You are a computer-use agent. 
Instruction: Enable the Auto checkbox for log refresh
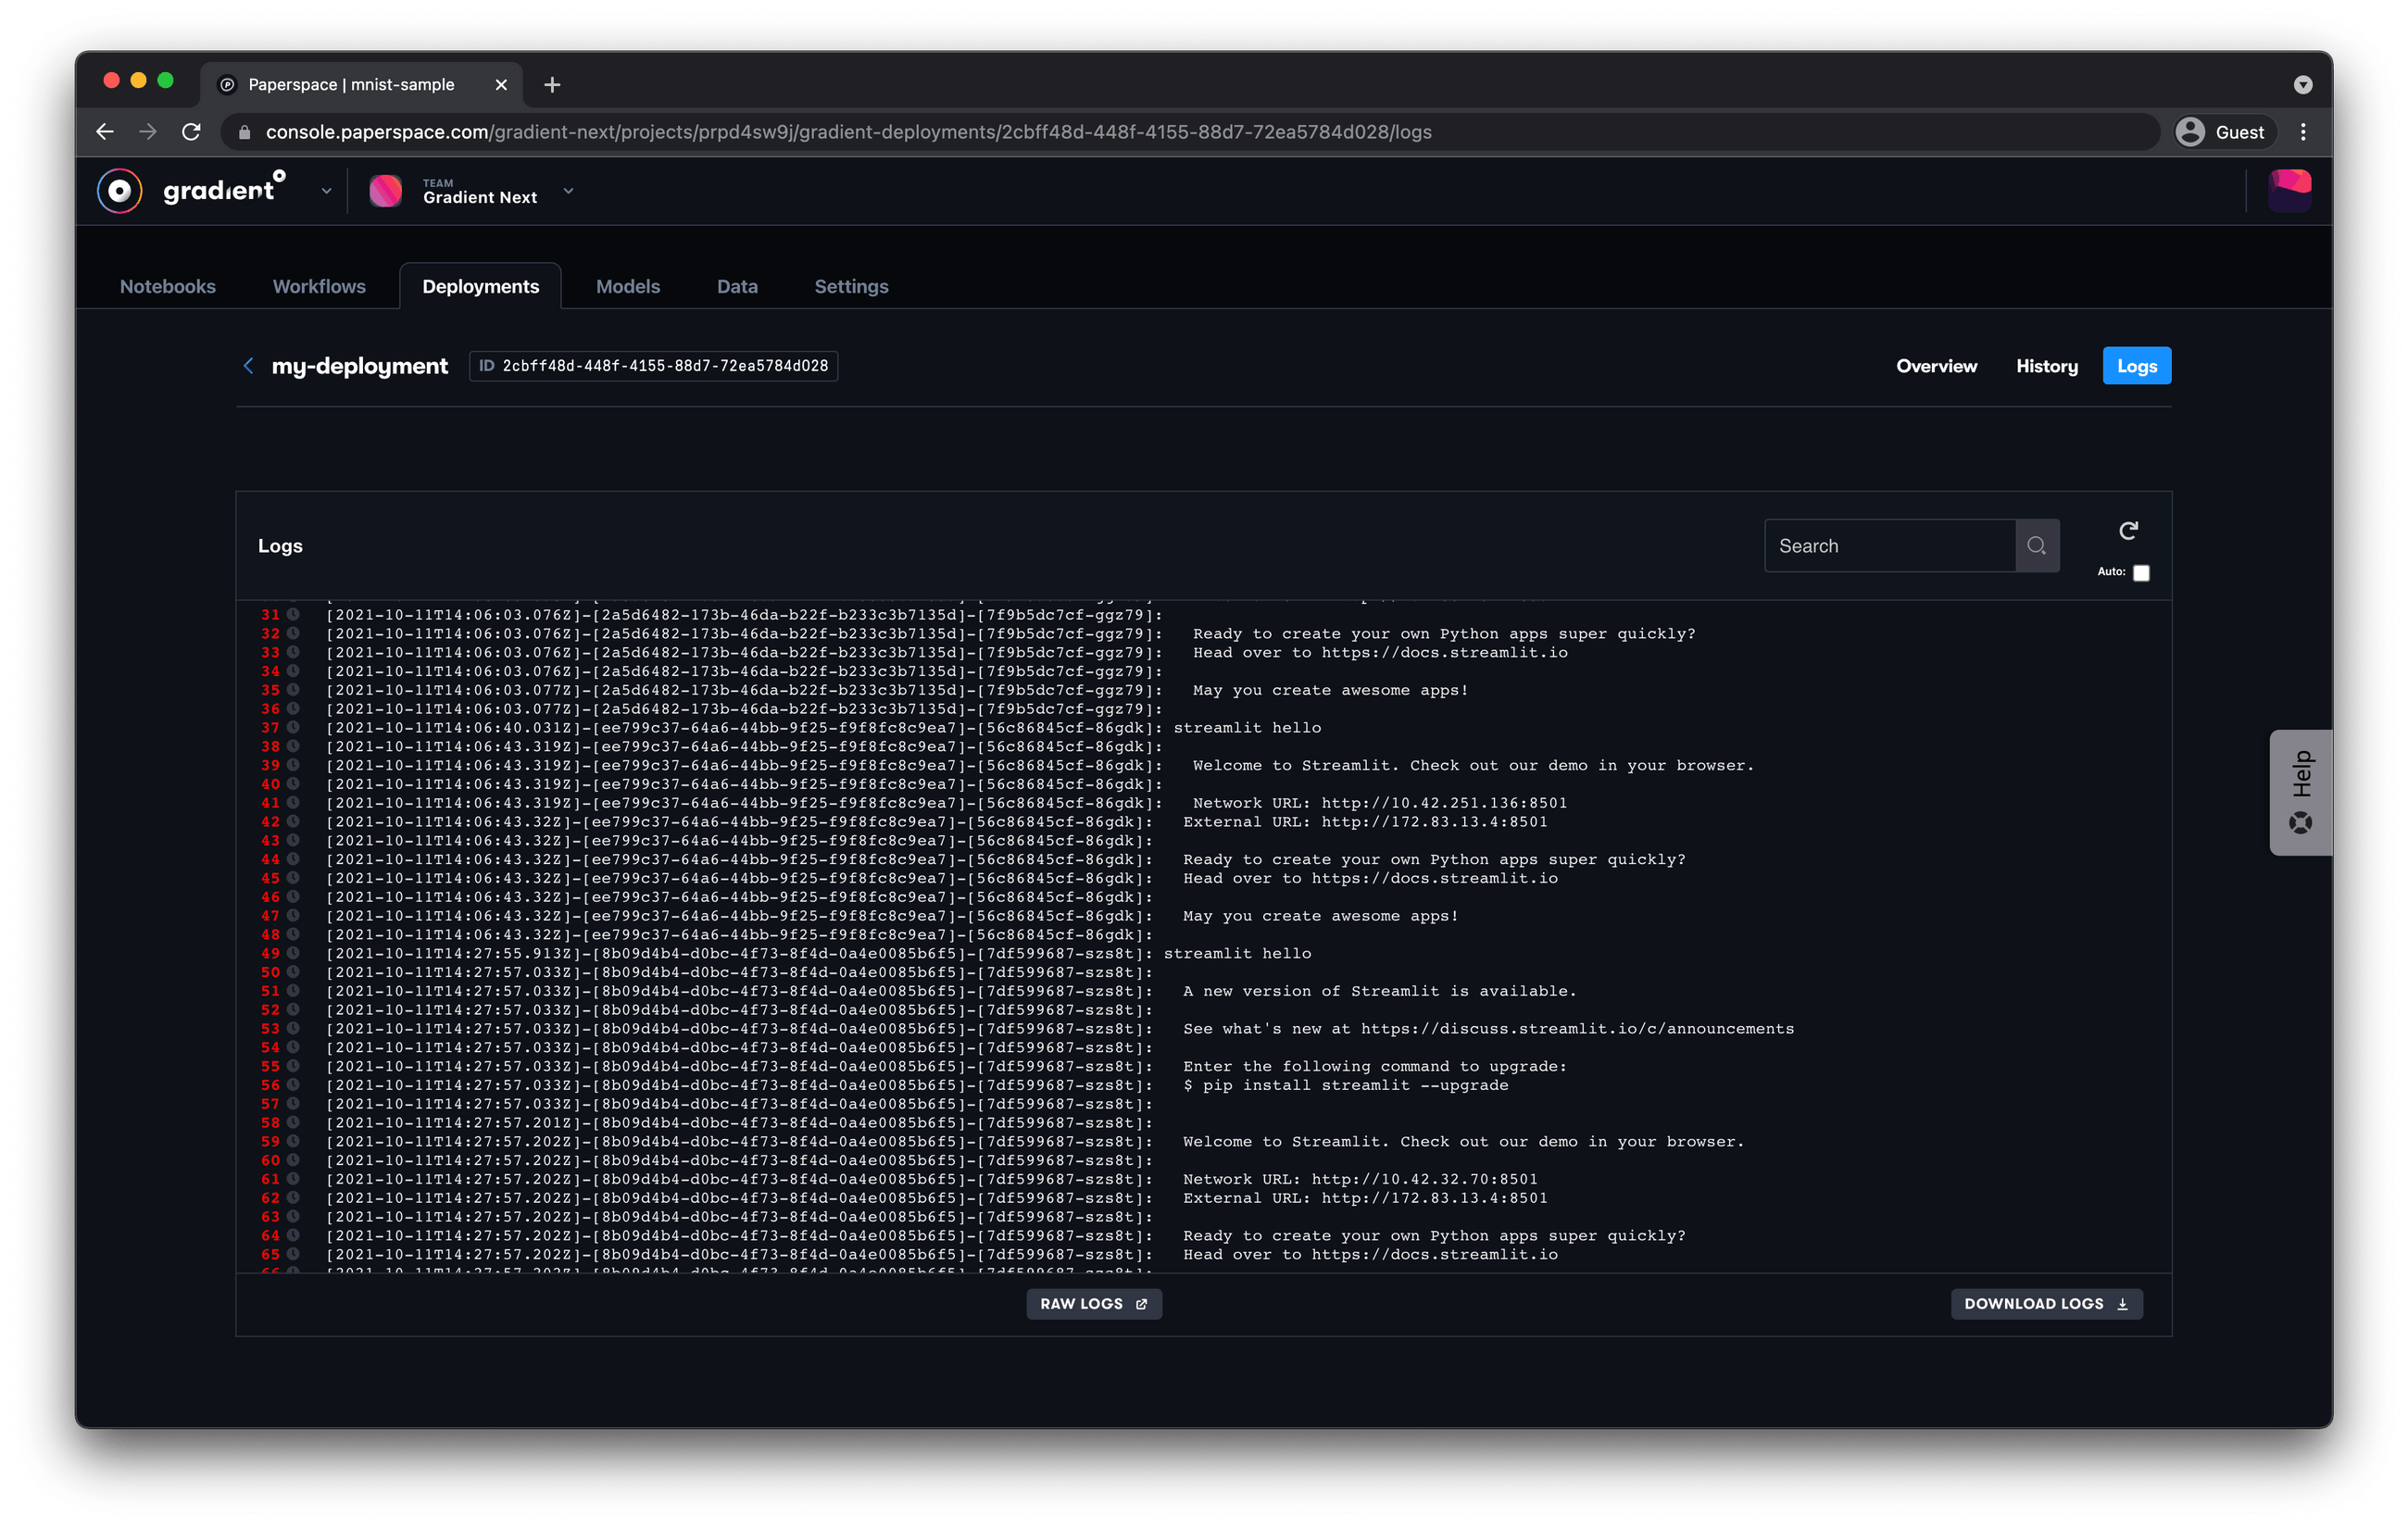click(2141, 572)
